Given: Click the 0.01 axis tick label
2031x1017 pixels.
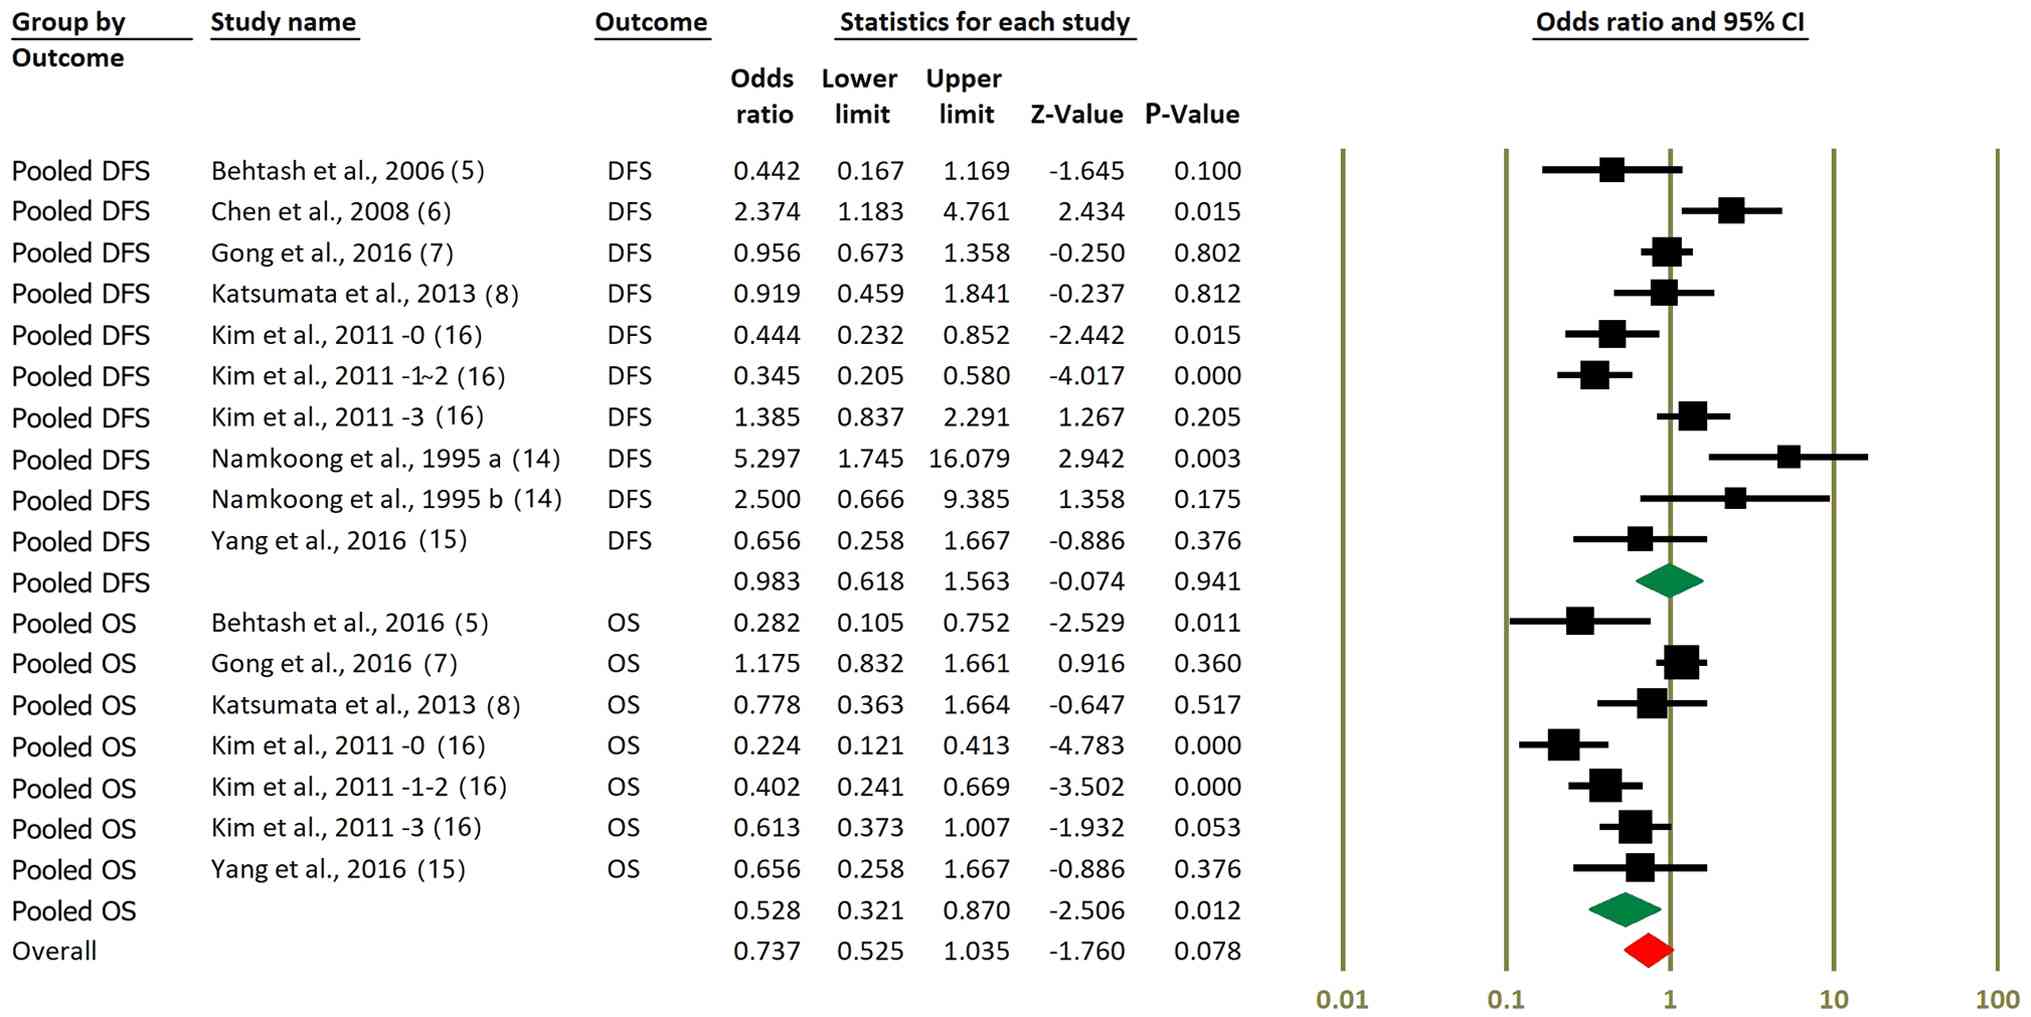Looking at the screenshot, I should (1342, 999).
